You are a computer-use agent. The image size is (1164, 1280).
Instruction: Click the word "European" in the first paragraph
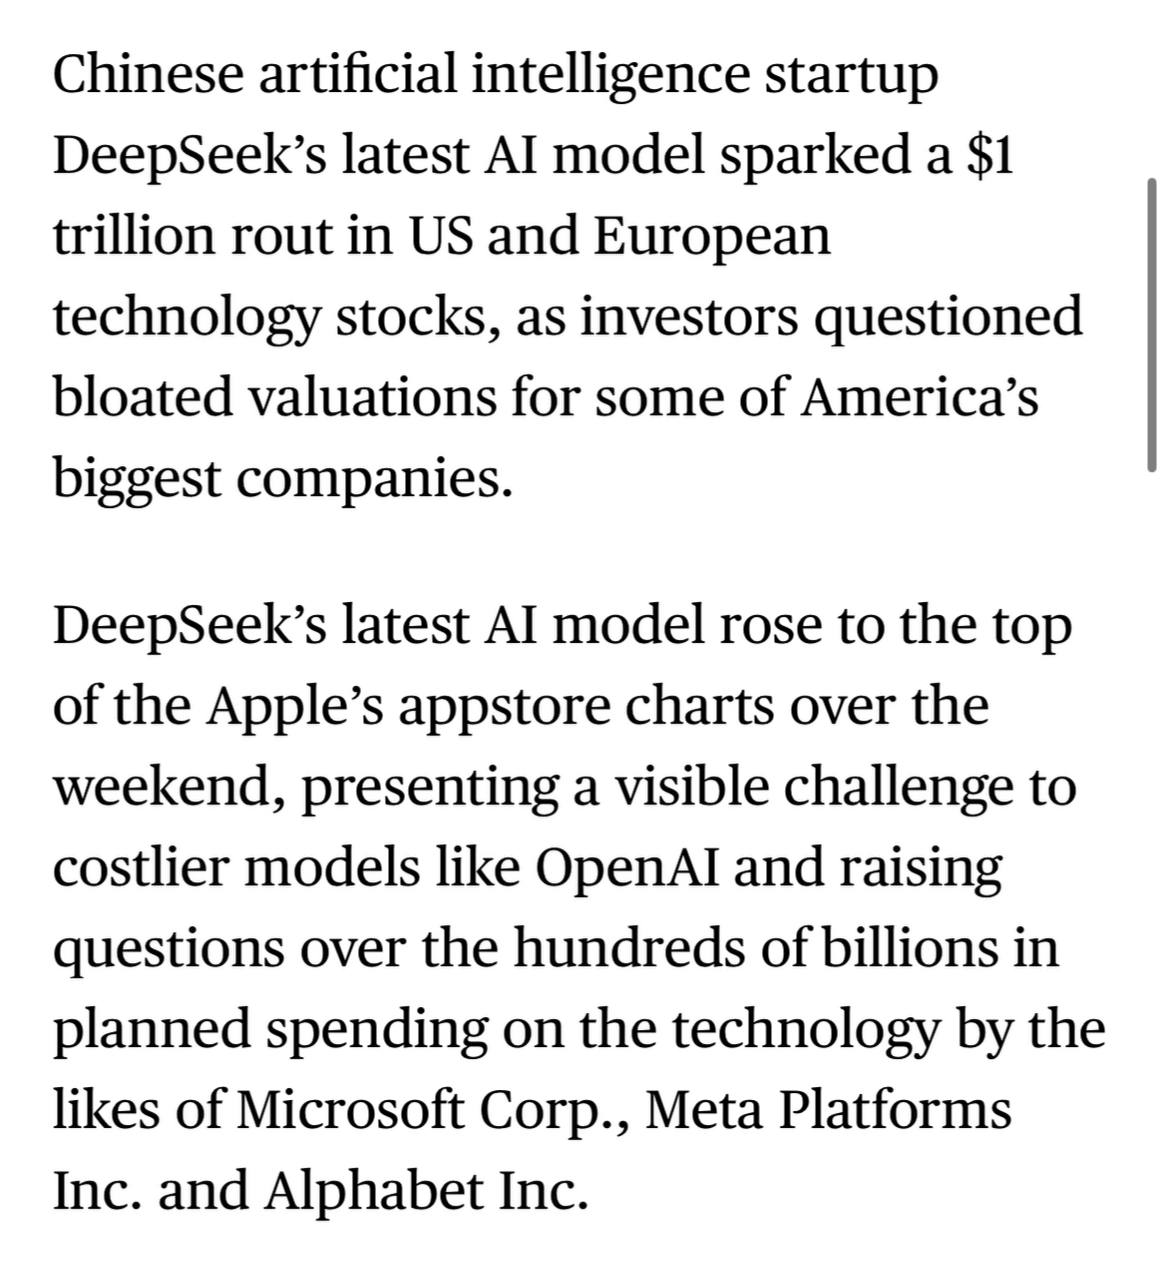click(x=712, y=237)
